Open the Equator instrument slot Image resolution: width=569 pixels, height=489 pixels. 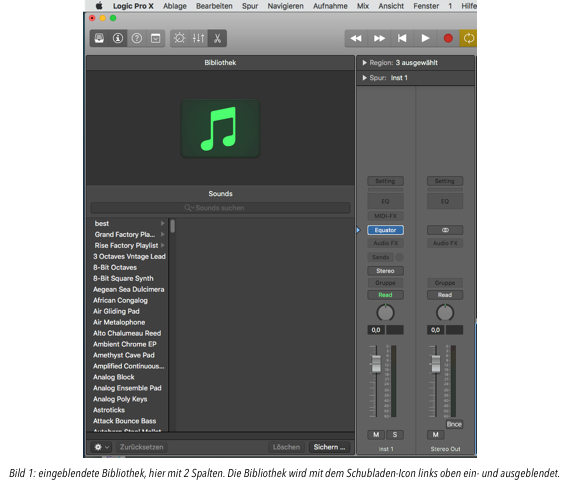coord(385,230)
